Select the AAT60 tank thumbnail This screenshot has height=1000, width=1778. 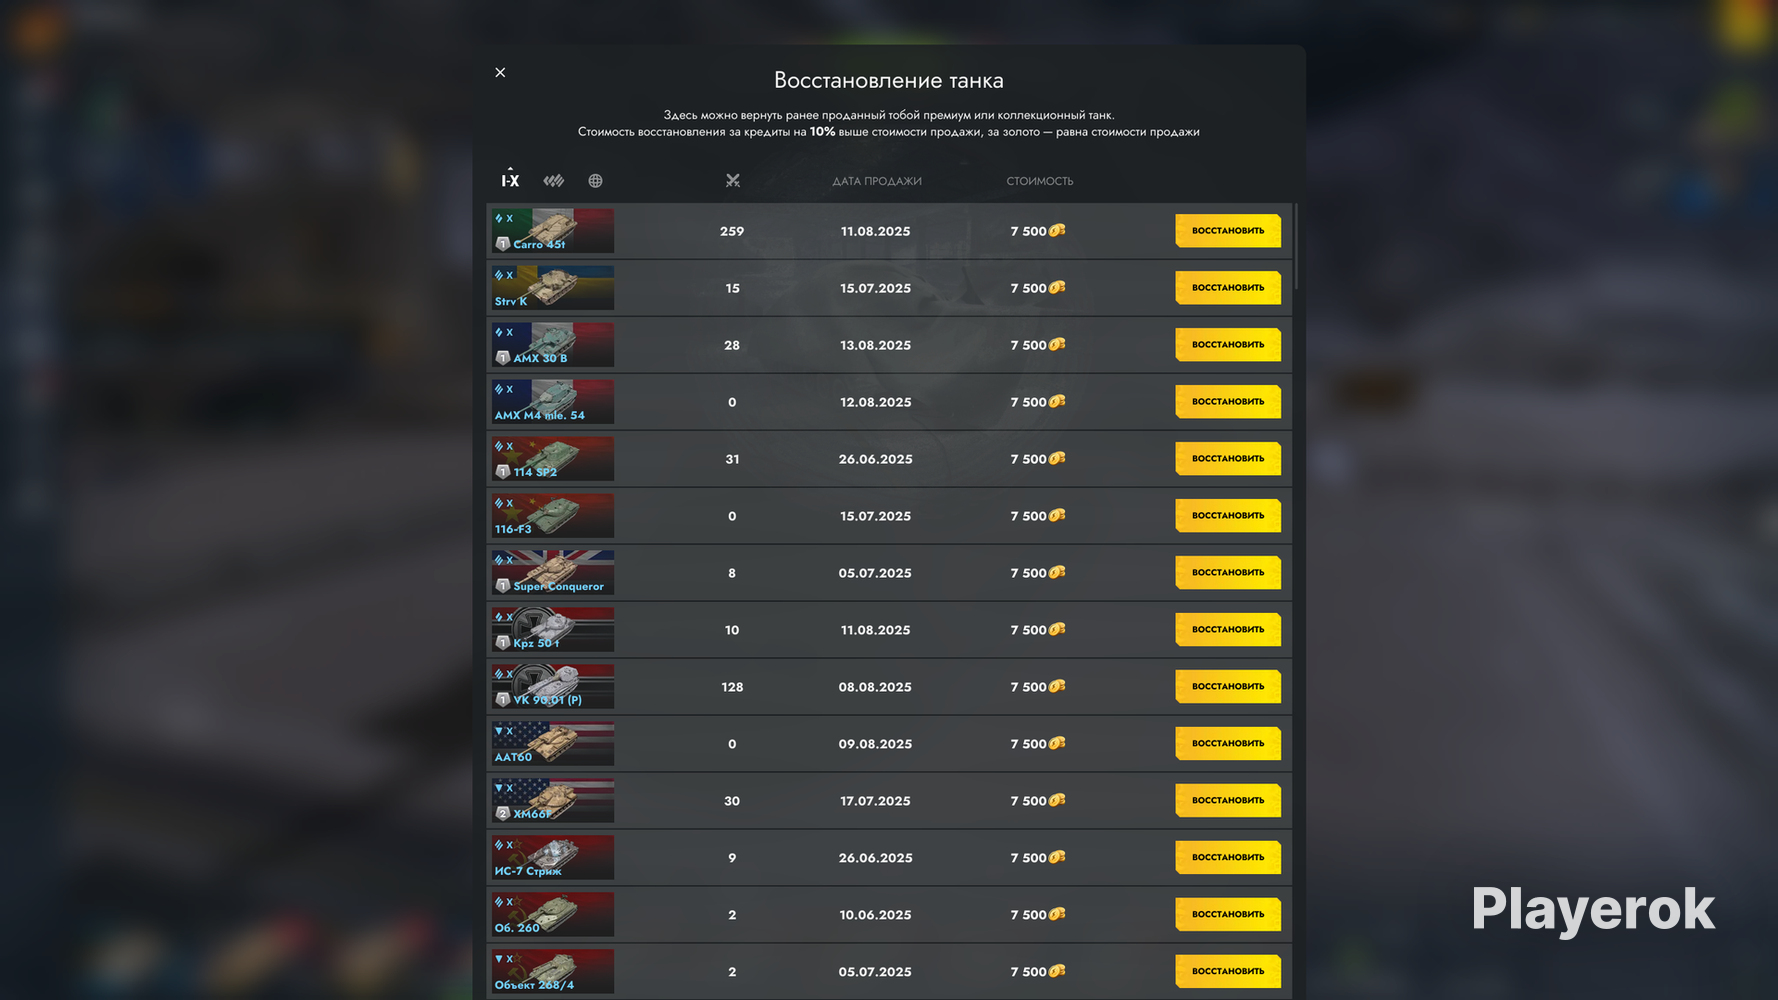pyautogui.click(x=552, y=744)
